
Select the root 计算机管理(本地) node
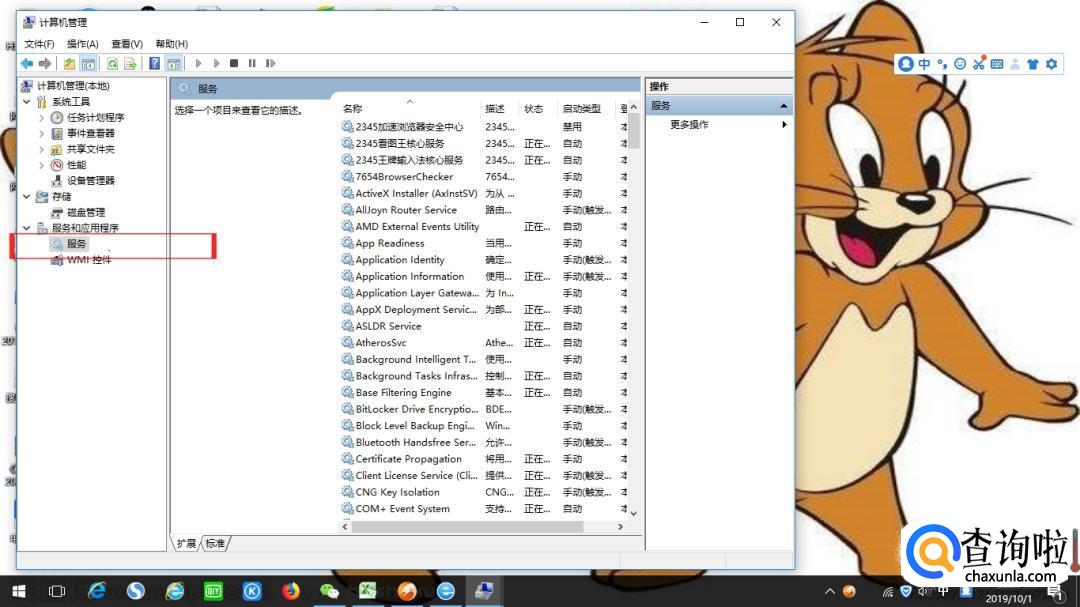coord(73,85)
